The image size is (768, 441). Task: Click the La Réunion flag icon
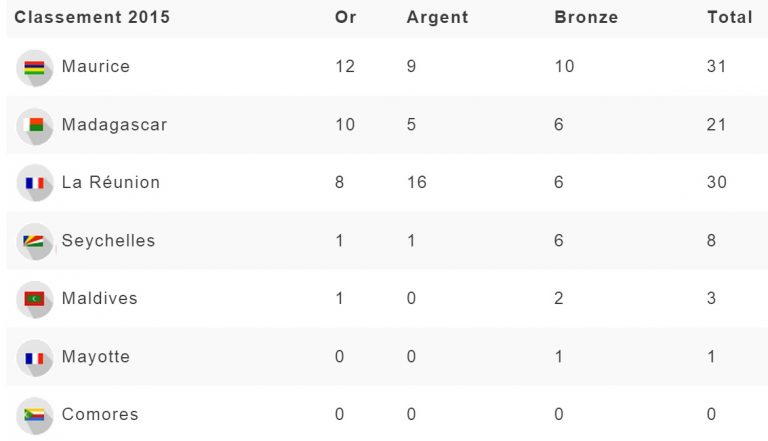click(35, 184)
